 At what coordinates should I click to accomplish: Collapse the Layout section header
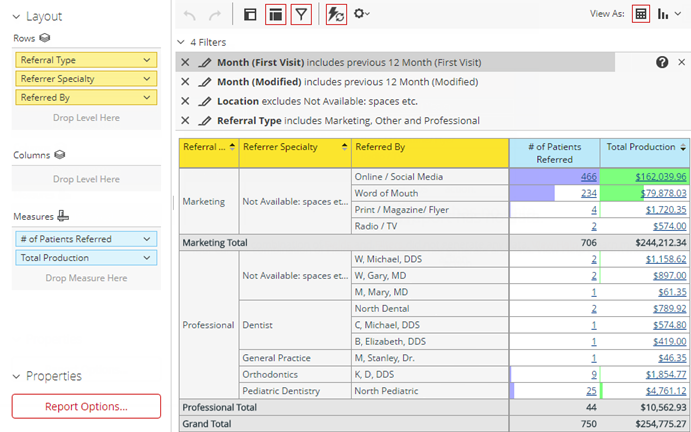(16, 17)
